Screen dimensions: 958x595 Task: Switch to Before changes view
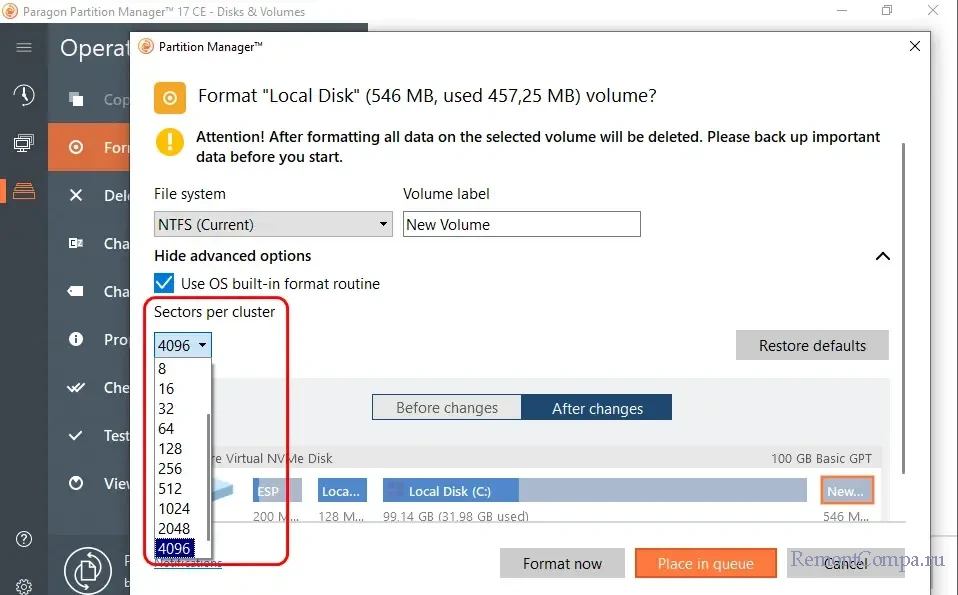pyautogui.click(x=447, y=407)
